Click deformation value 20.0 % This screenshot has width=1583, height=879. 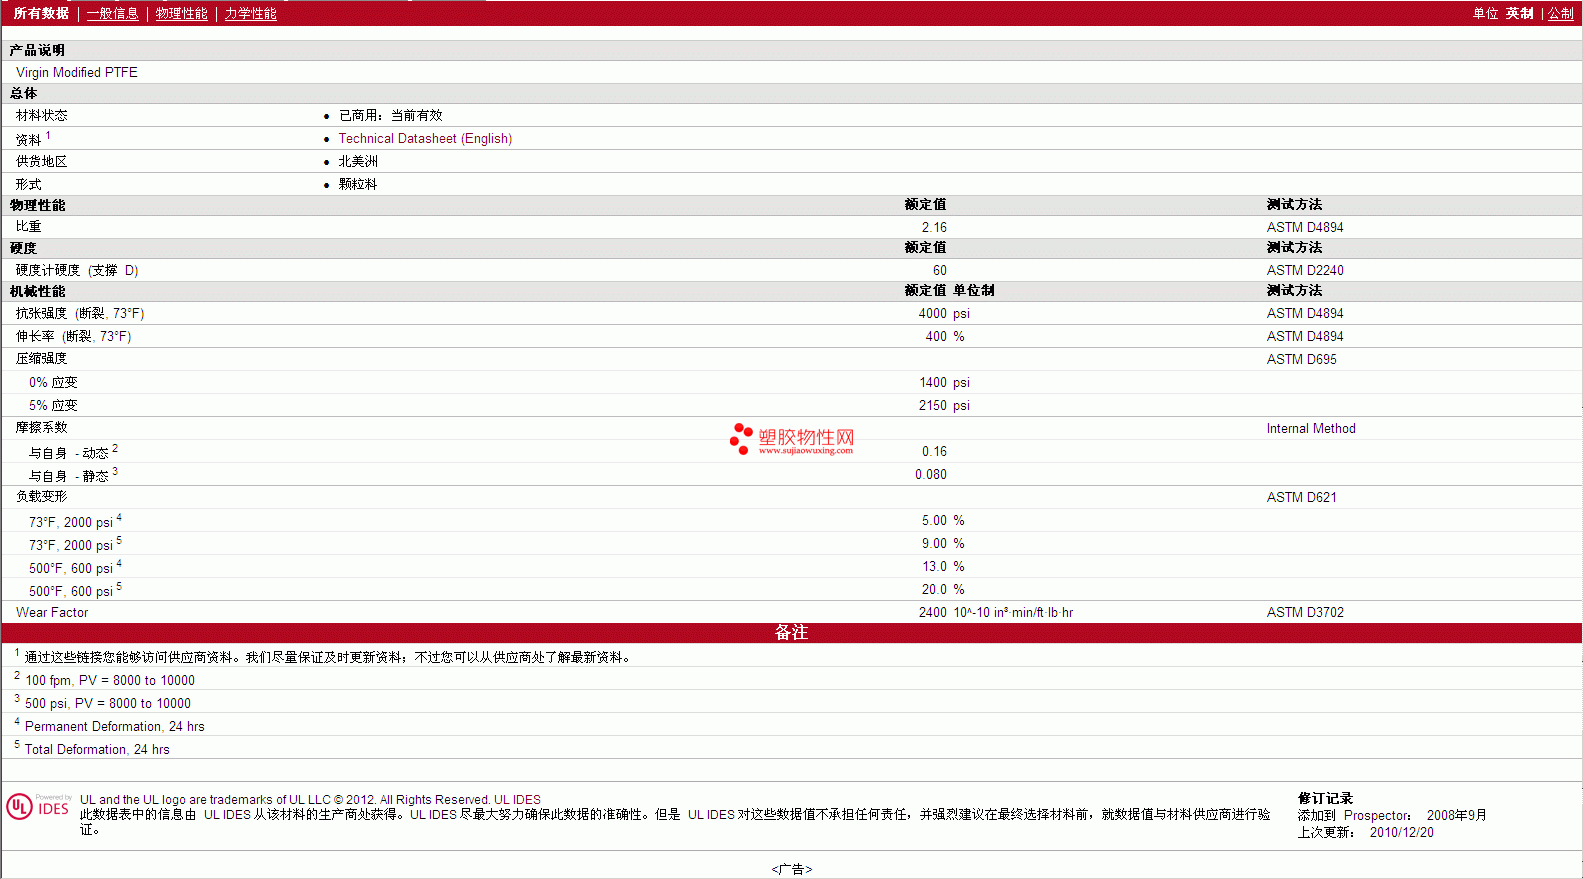pyautogui.click(x=943, y=589)
